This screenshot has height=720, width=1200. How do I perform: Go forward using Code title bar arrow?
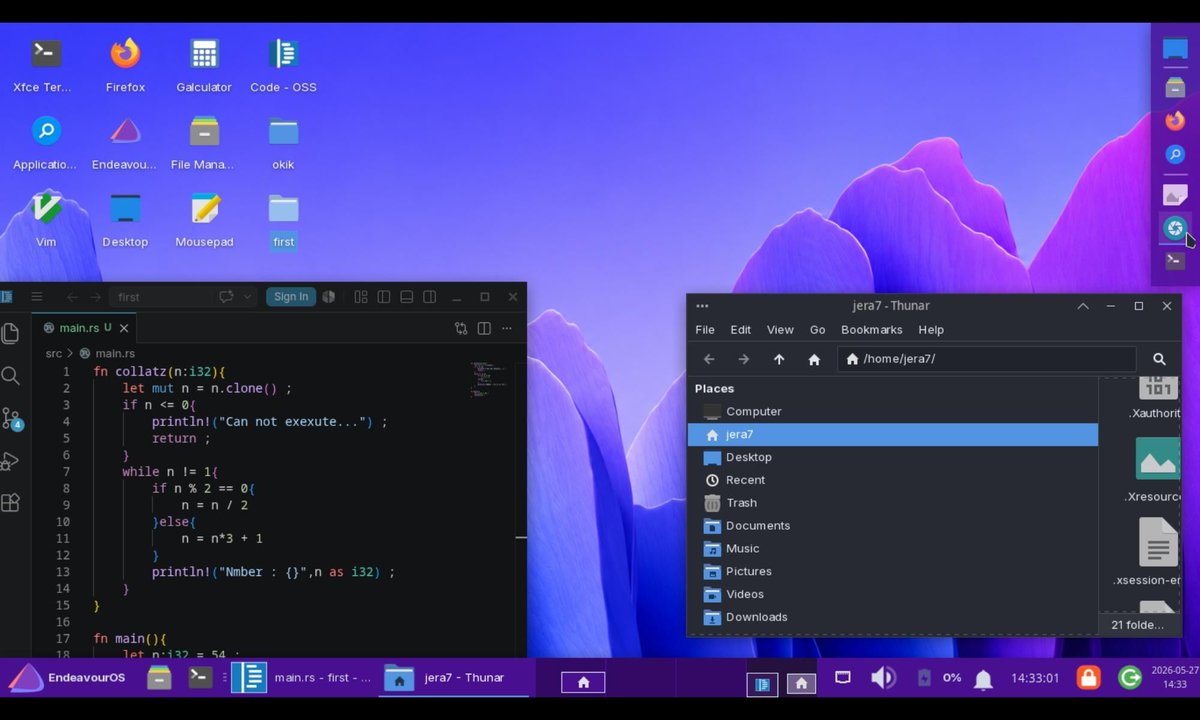pos(96,297)
